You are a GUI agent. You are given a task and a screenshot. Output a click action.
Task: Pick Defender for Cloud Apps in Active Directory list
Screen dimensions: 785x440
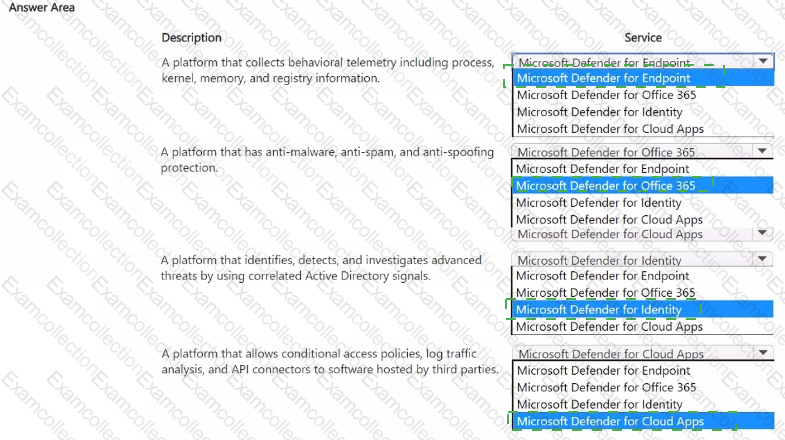(609, 326)
